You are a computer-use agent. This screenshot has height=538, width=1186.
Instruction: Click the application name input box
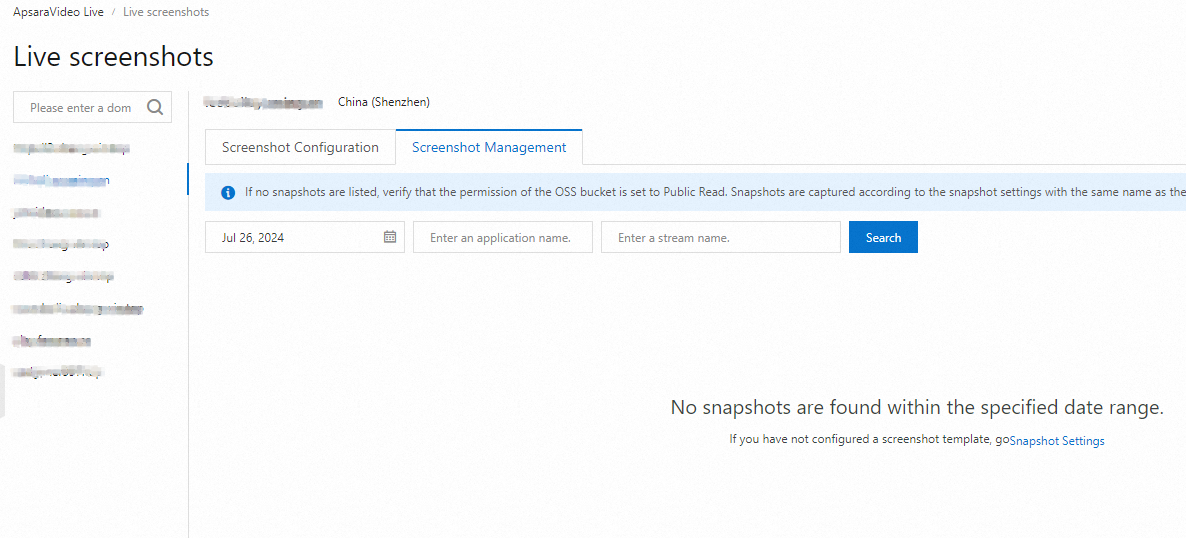tap(502, 237)
